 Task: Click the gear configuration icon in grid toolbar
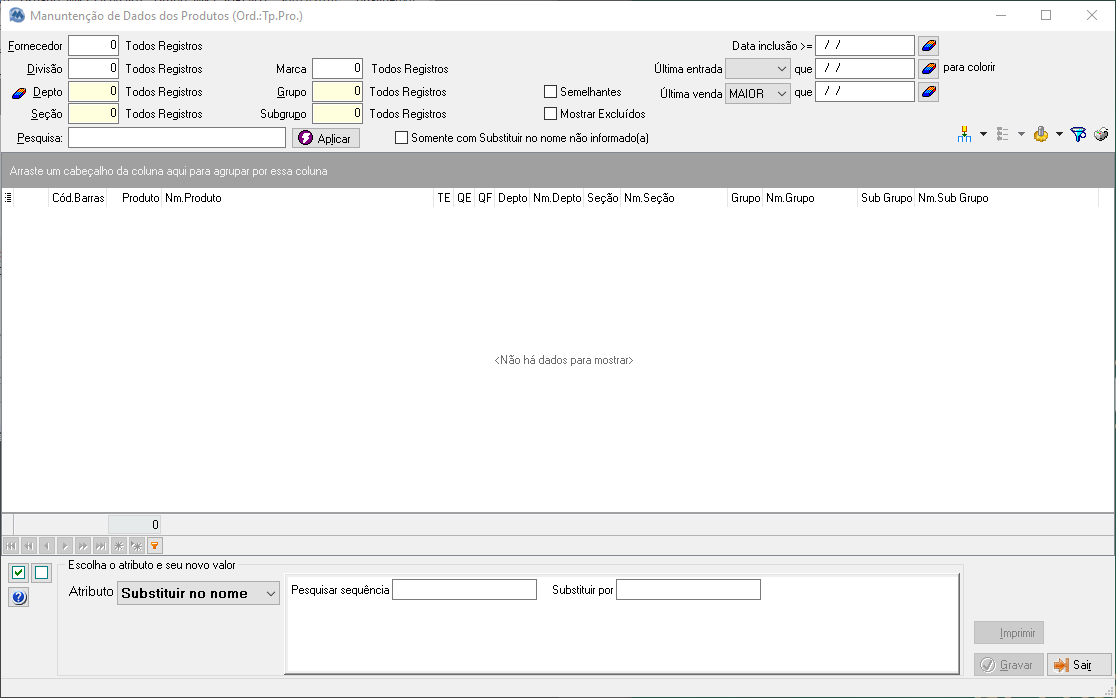(1041, 134)
